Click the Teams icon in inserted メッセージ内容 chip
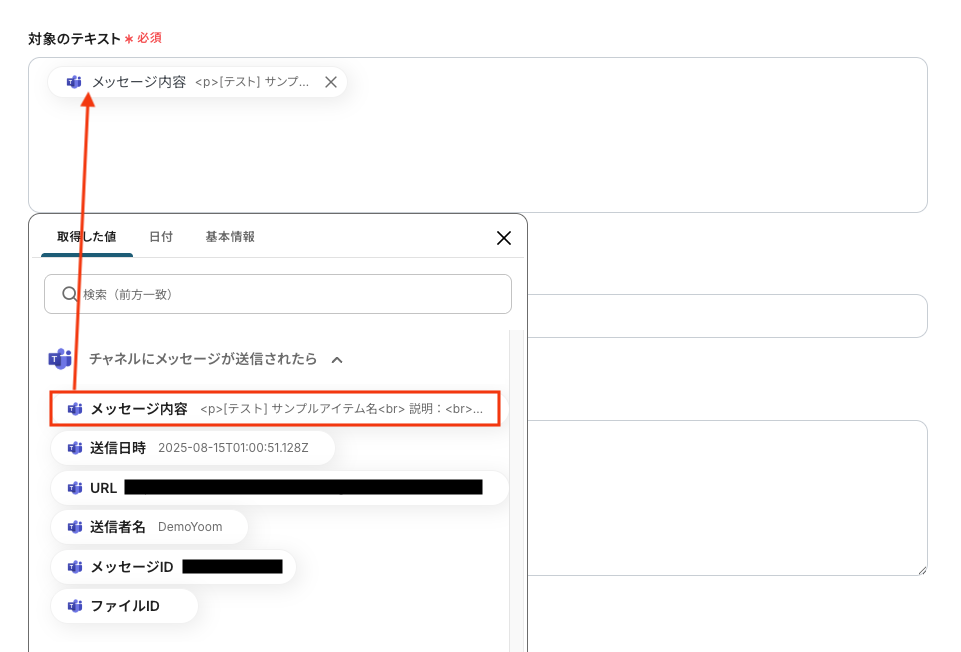The width and height of the screenshot is (961, 652). [74, 82]
